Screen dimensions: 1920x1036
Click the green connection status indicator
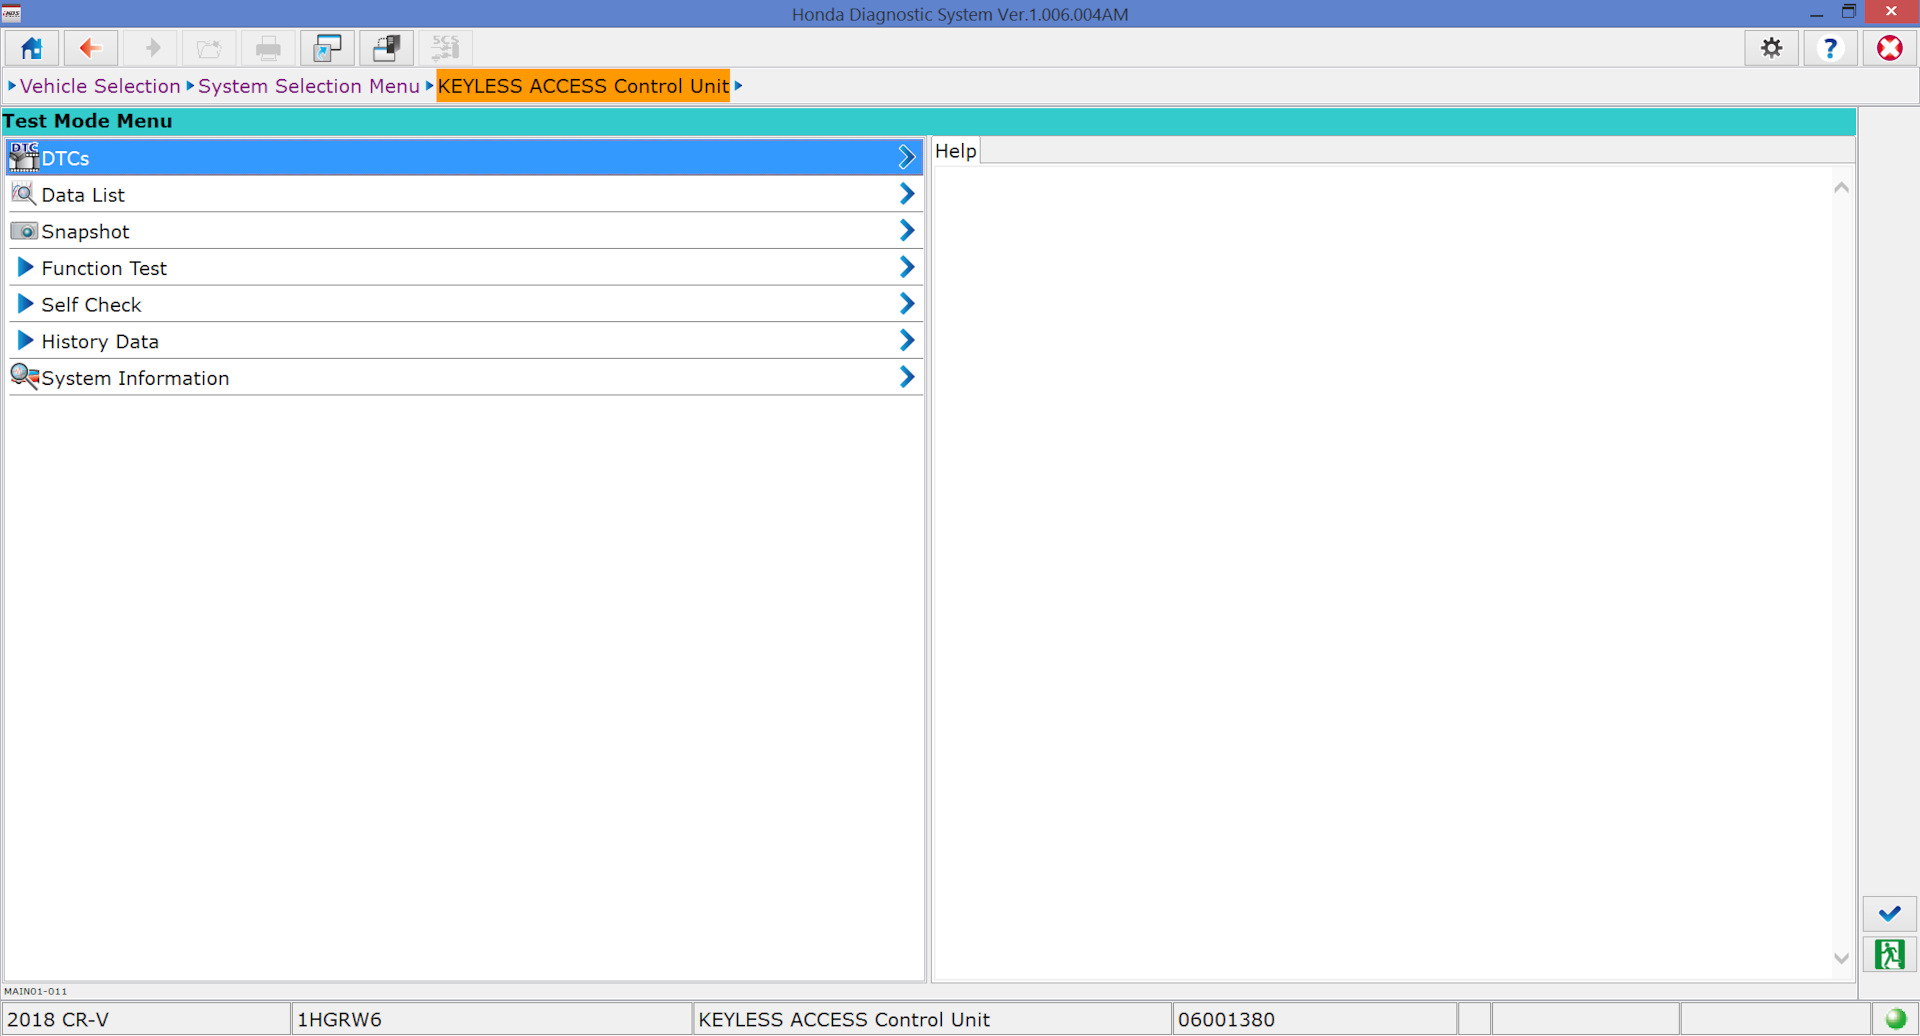coord(1895,1019)
